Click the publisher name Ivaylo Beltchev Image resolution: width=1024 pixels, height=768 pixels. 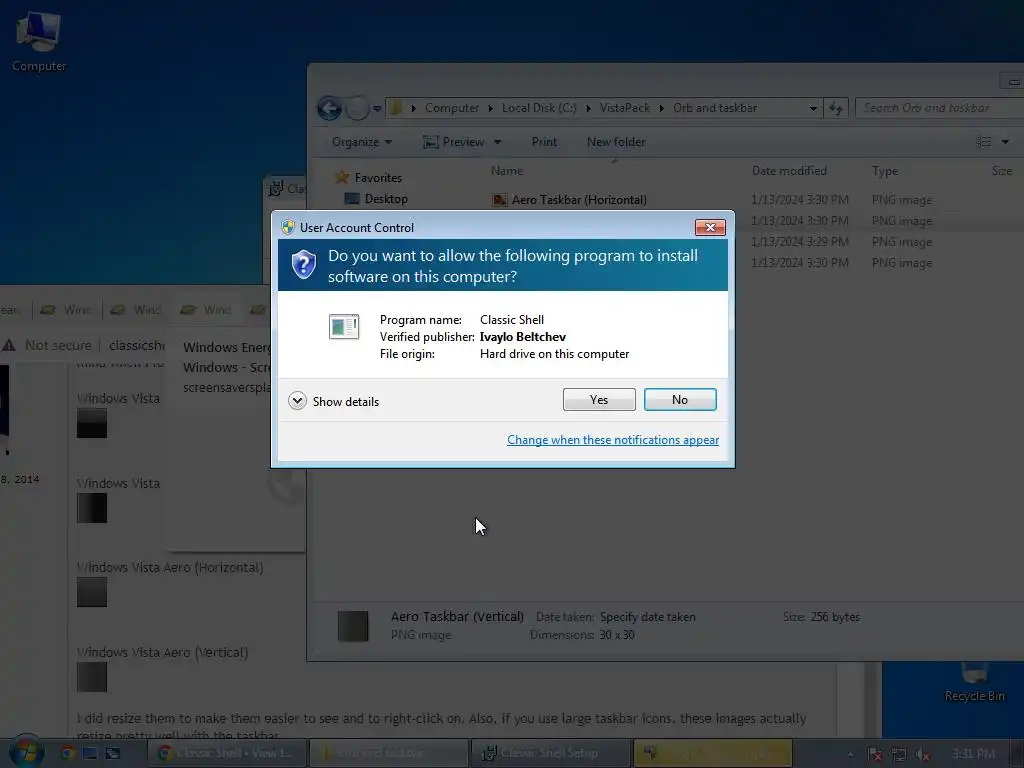[x=522, y=337]
